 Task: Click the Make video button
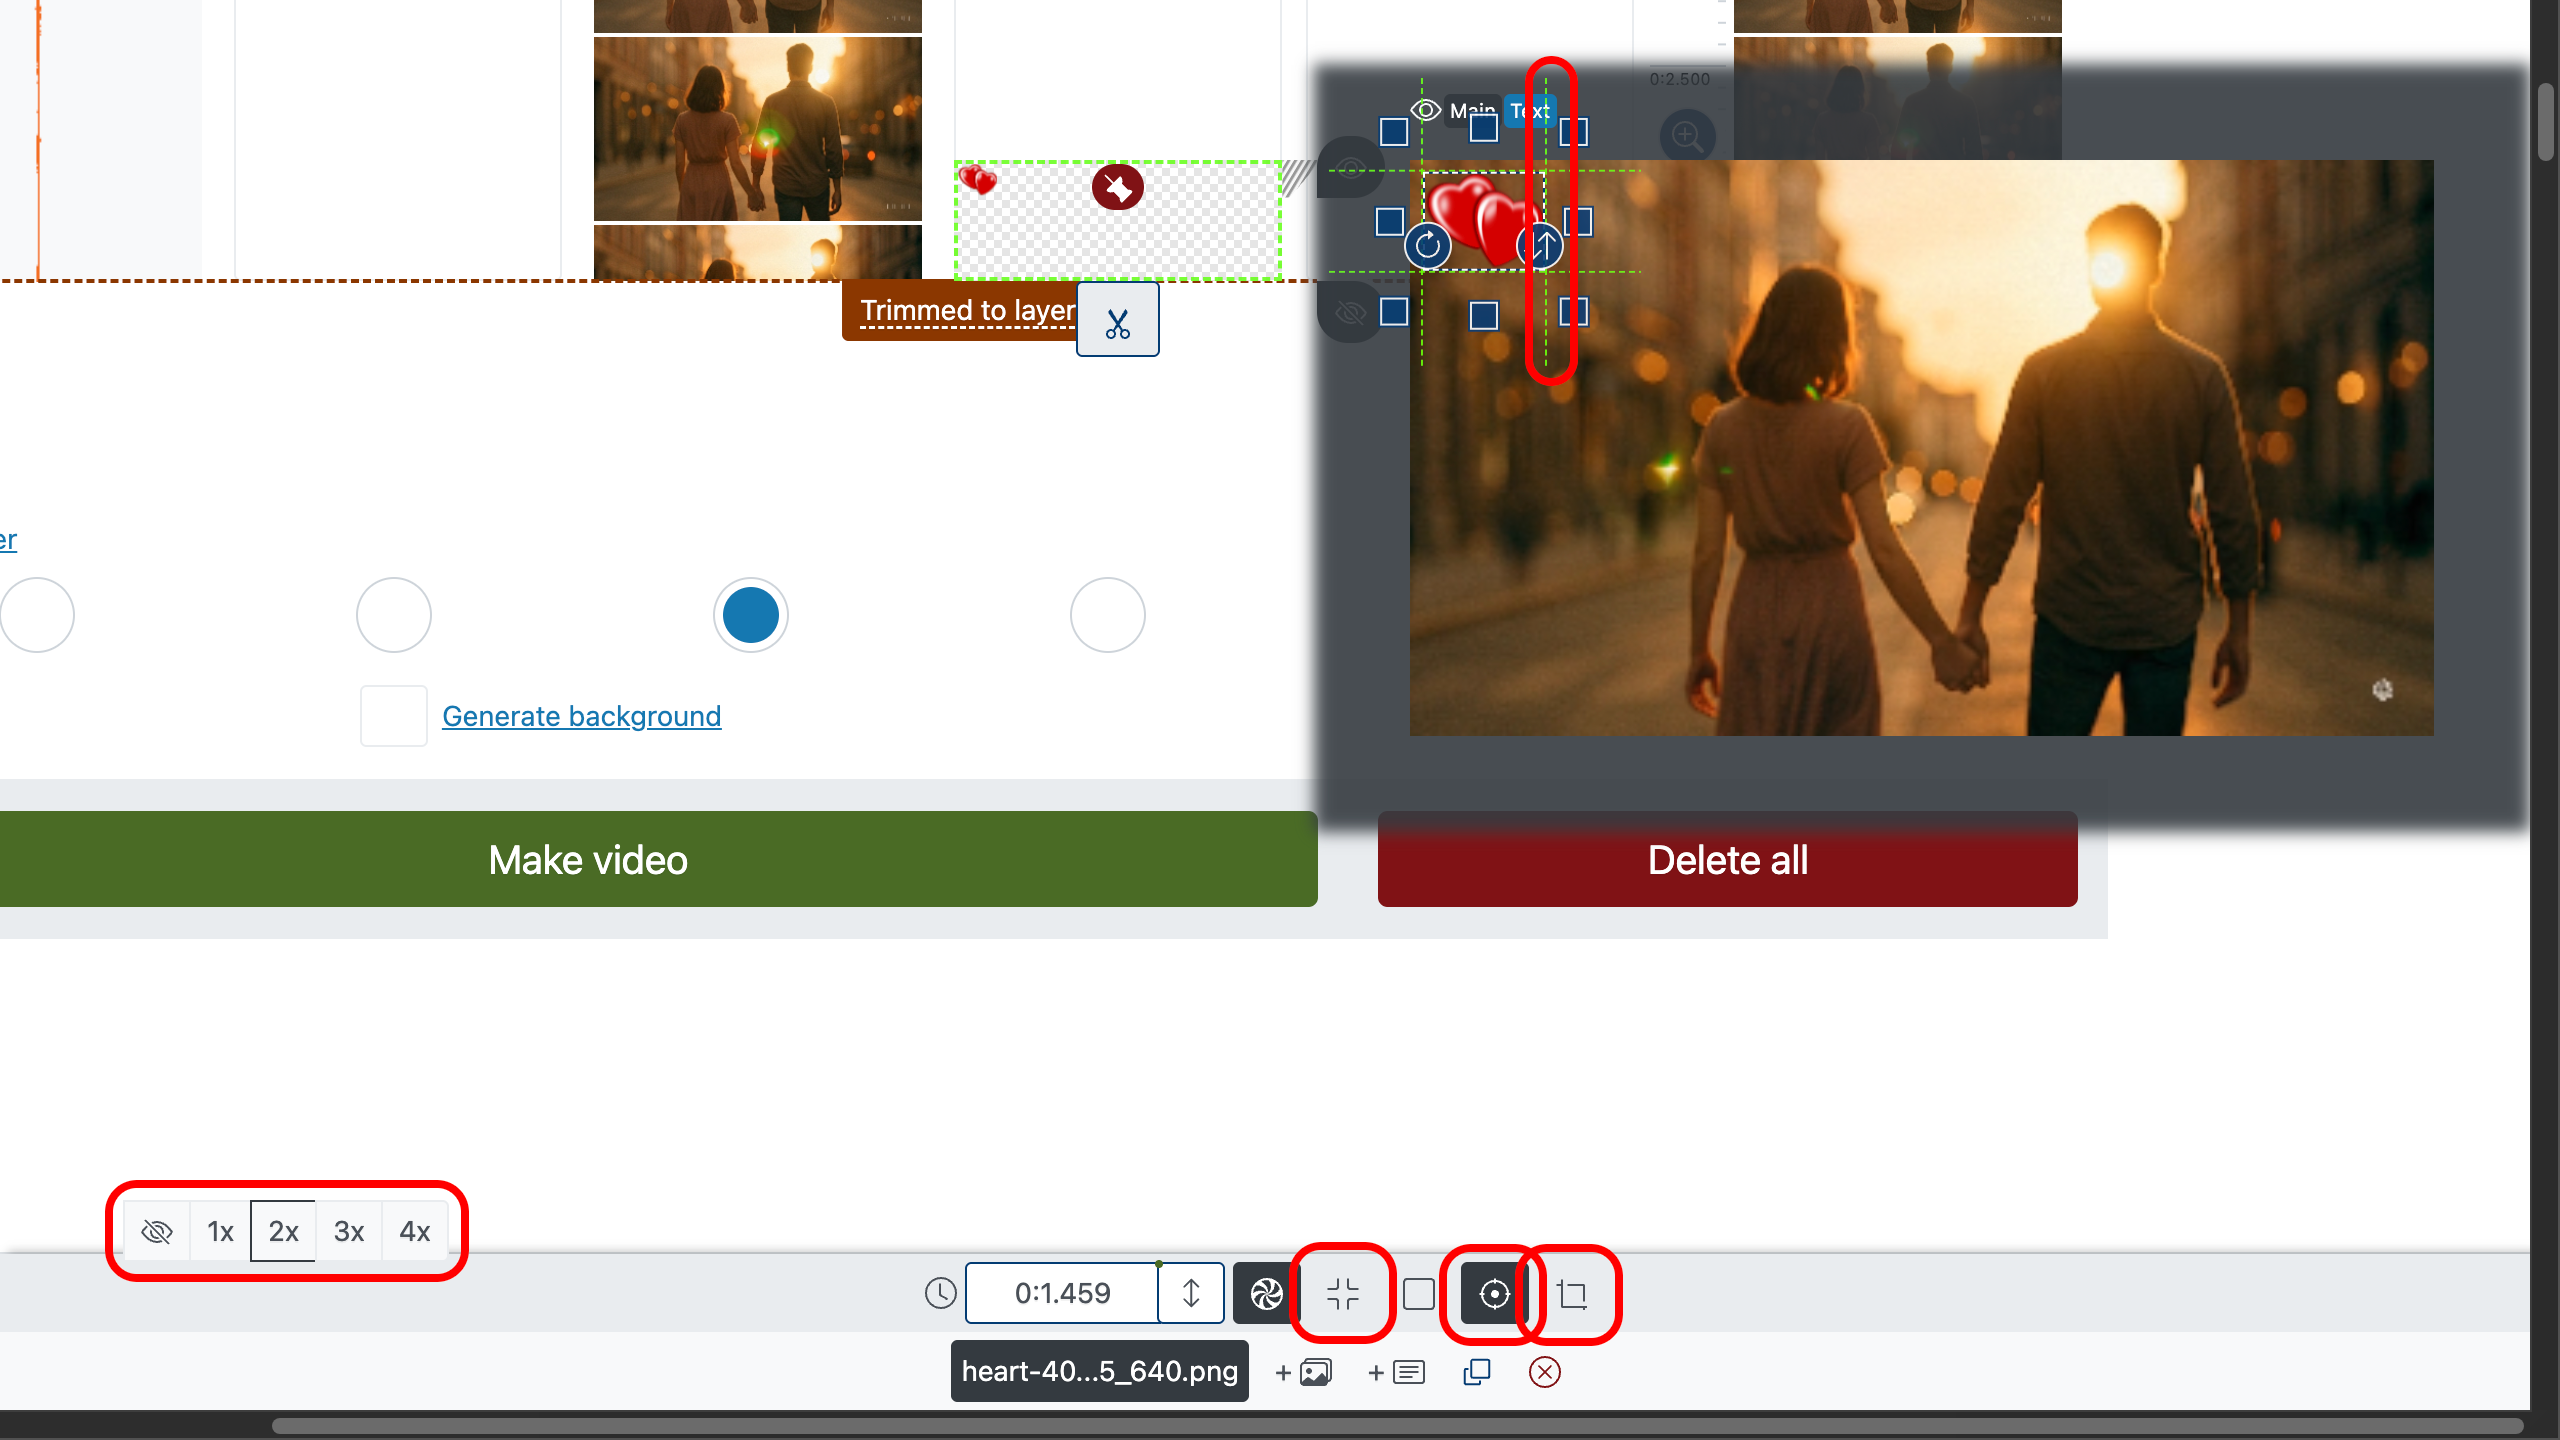coord(588,859)
